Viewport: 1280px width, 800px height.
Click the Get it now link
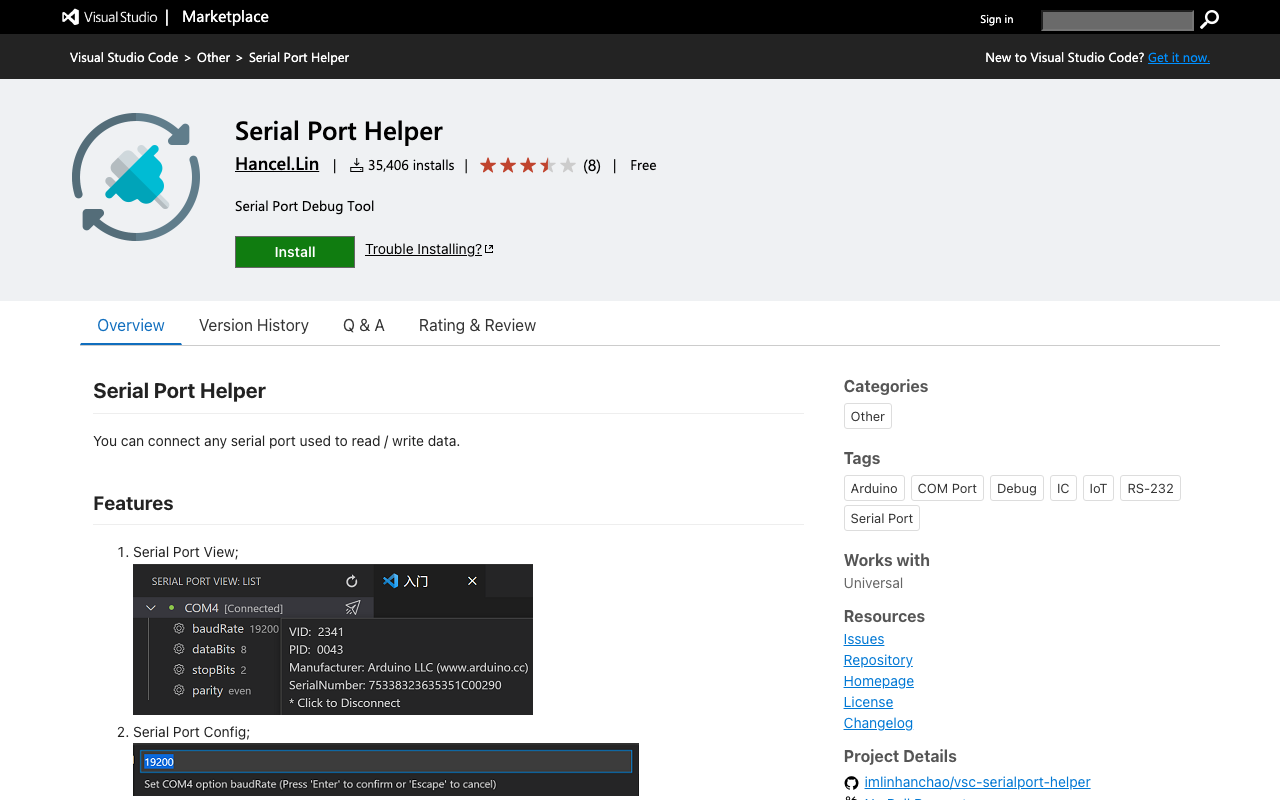click(1179, 57)
